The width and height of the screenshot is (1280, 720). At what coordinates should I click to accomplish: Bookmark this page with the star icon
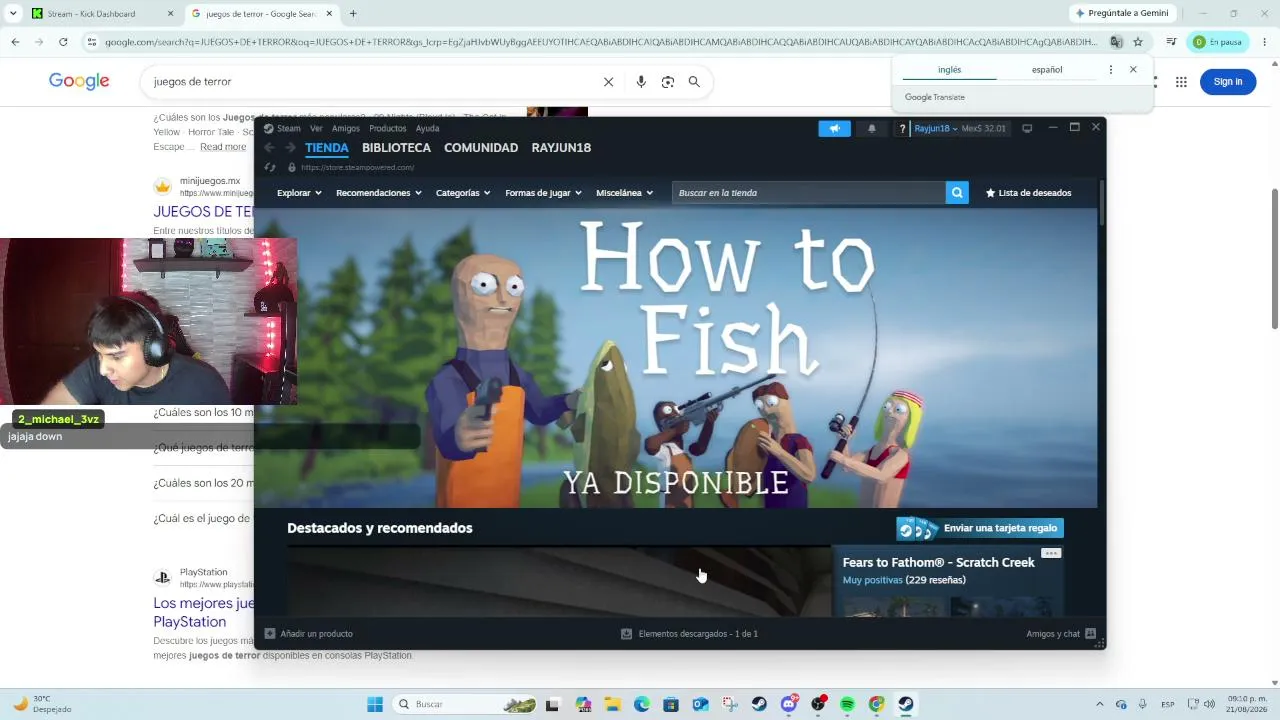coord(1138,42)
